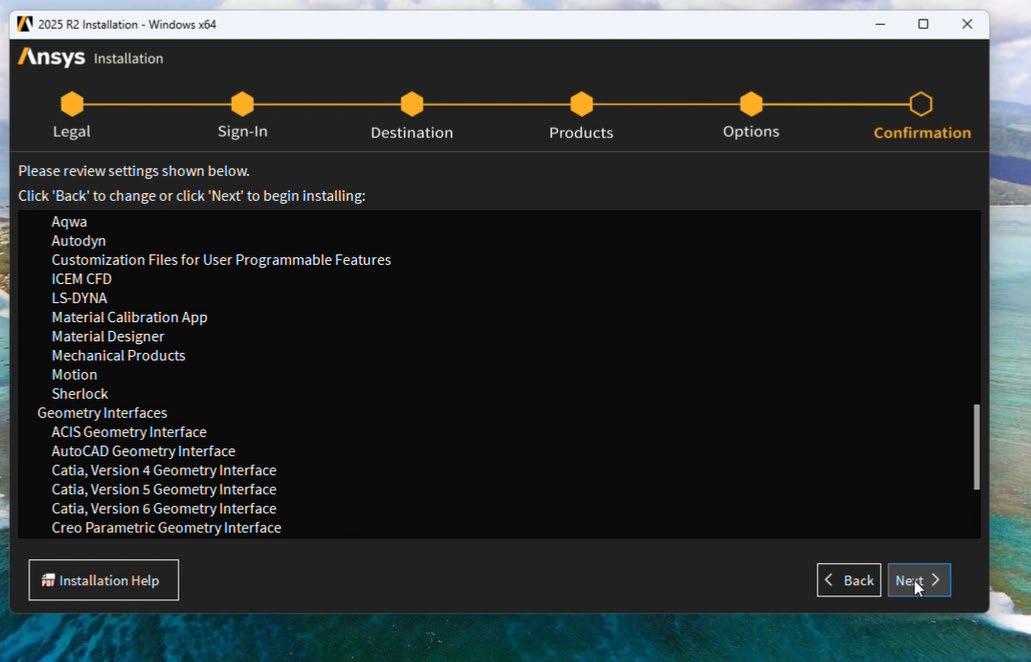This screenshot has height=662, width=1031.
Task: Select ACIS Geometry Interface entry
Action: coord(129,432)
